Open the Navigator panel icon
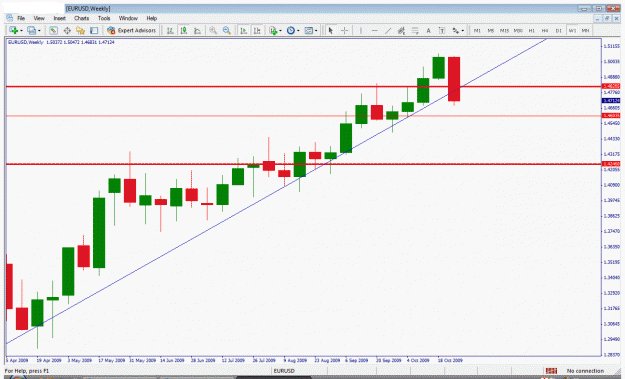This screenshot has width=625, height=379. [x=81, y=30]
